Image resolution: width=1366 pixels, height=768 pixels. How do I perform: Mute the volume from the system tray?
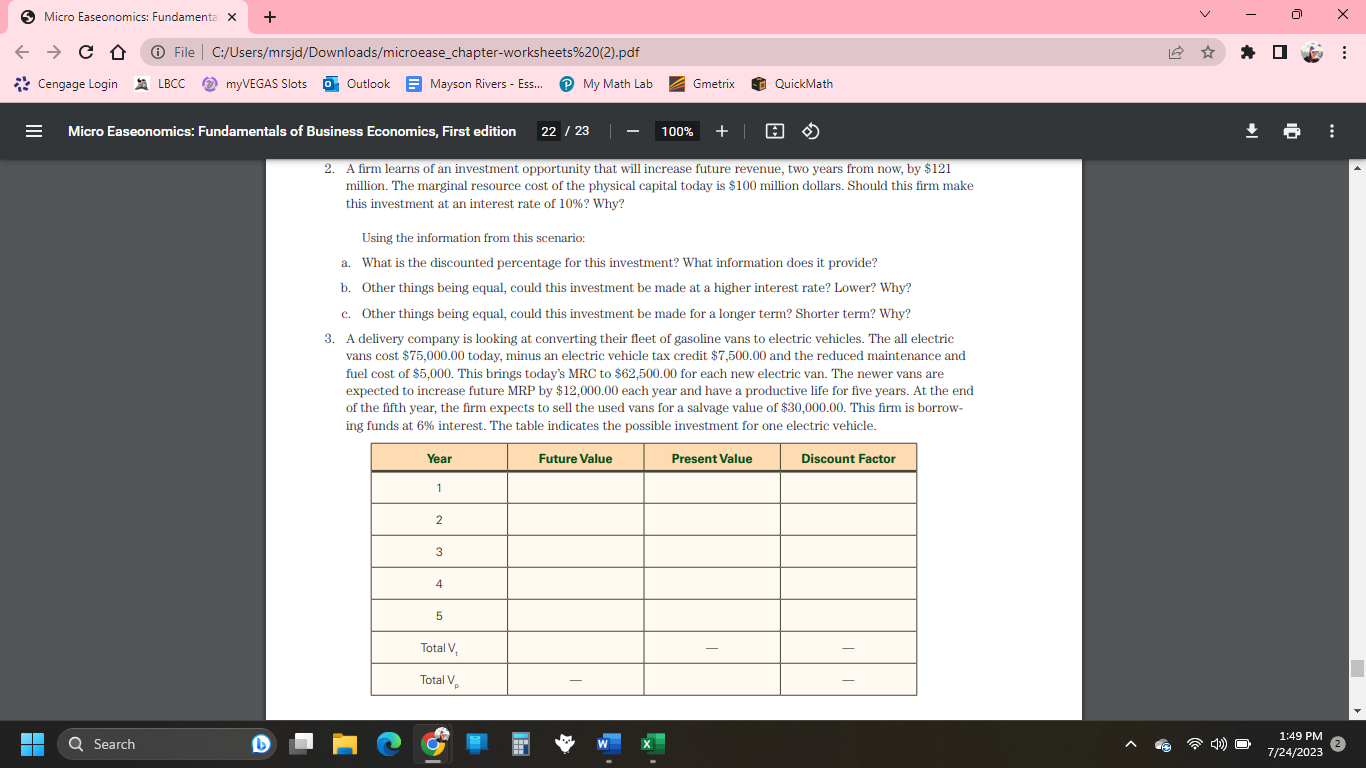click(x=1219, y=744)
